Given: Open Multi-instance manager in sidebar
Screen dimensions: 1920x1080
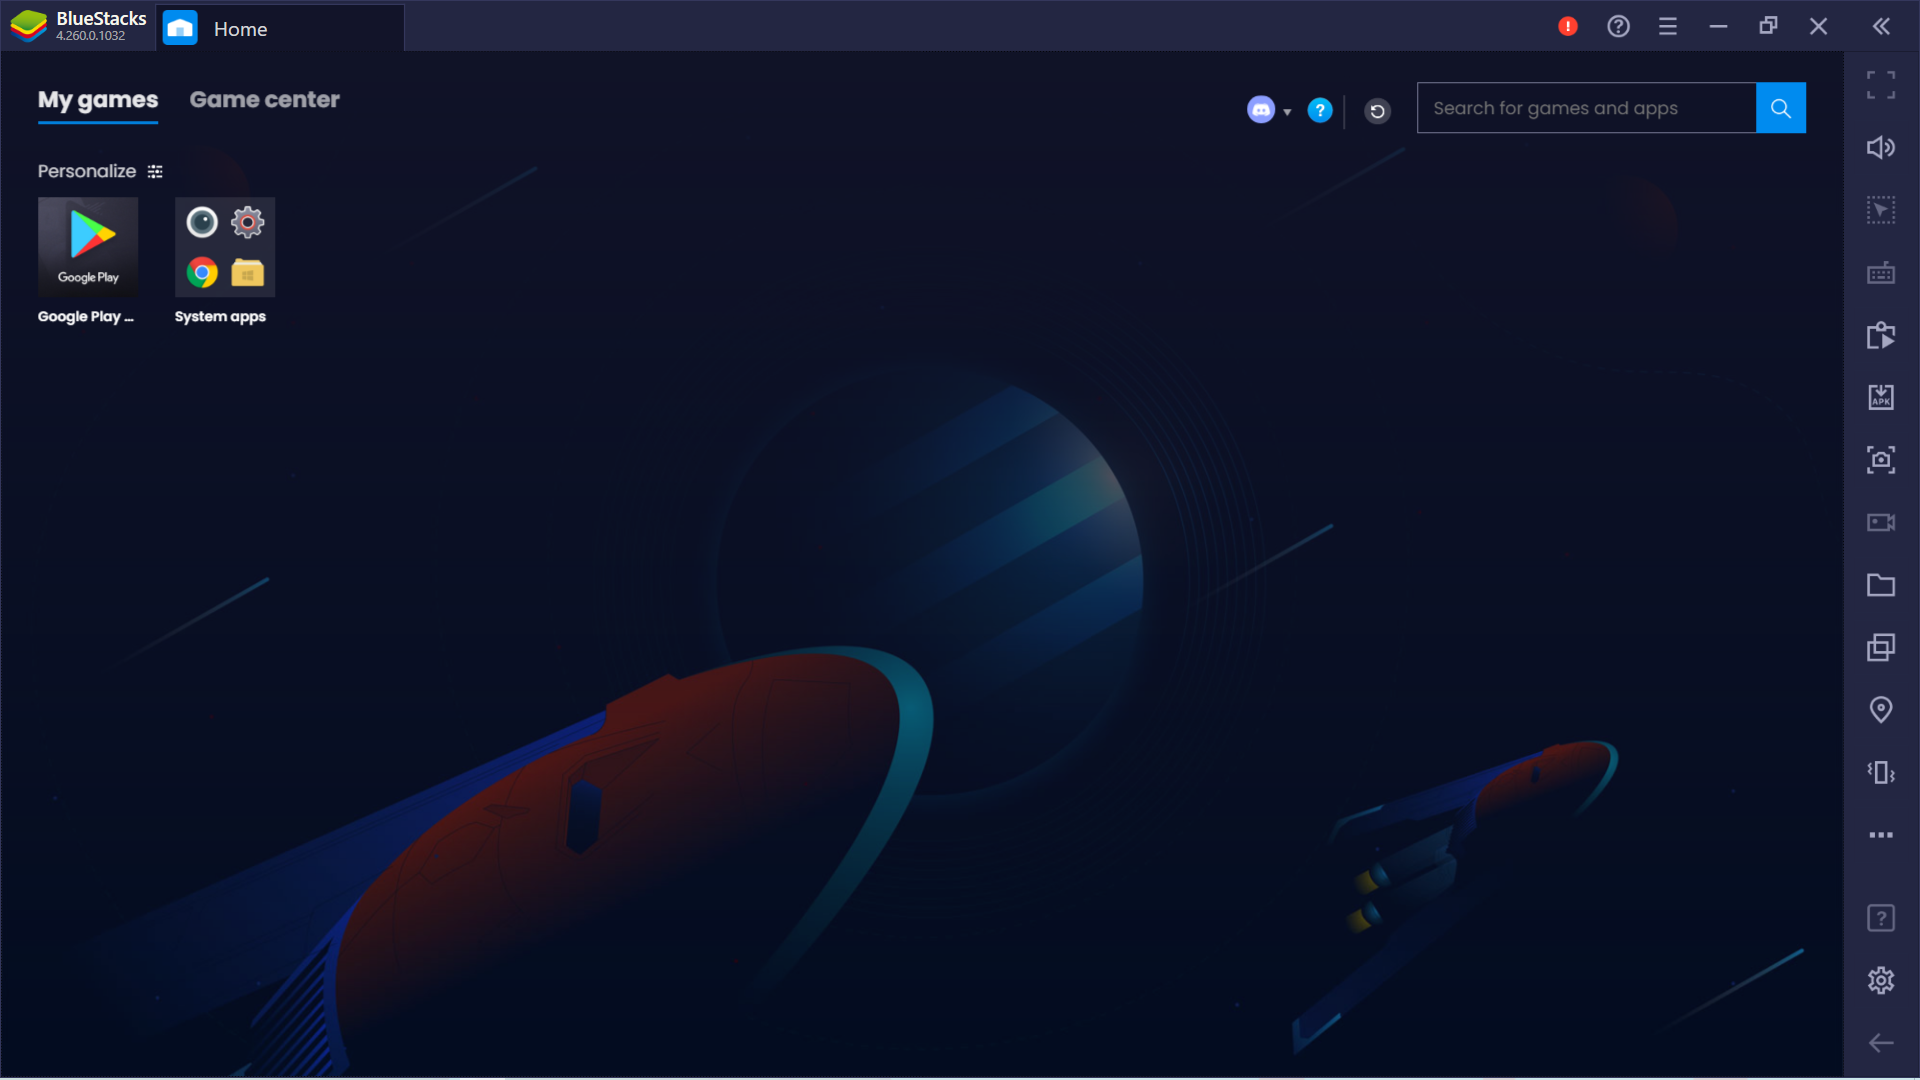Looking at the screenshot, I should click(x=1880, y=647).
